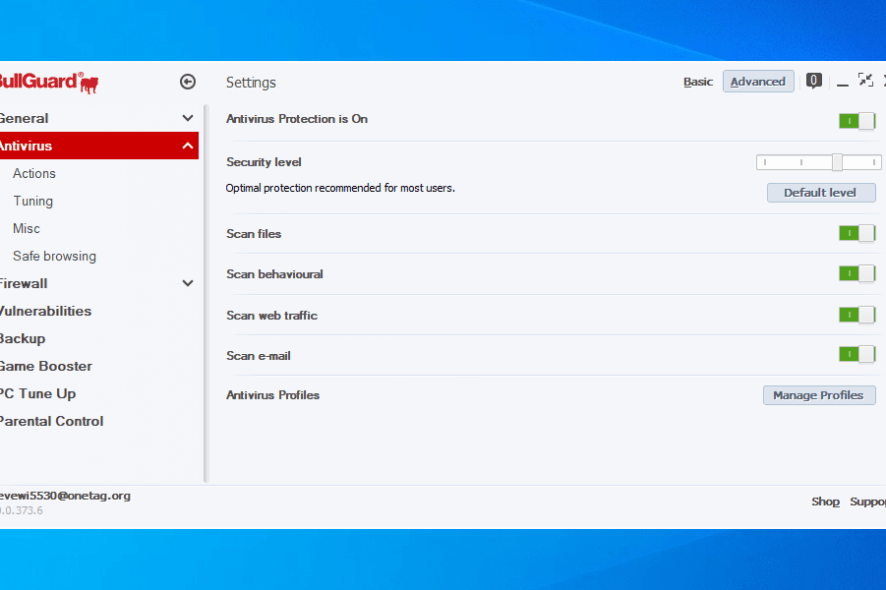Select Parental Control in sidebar
The image size is (886, 590).
51,421
